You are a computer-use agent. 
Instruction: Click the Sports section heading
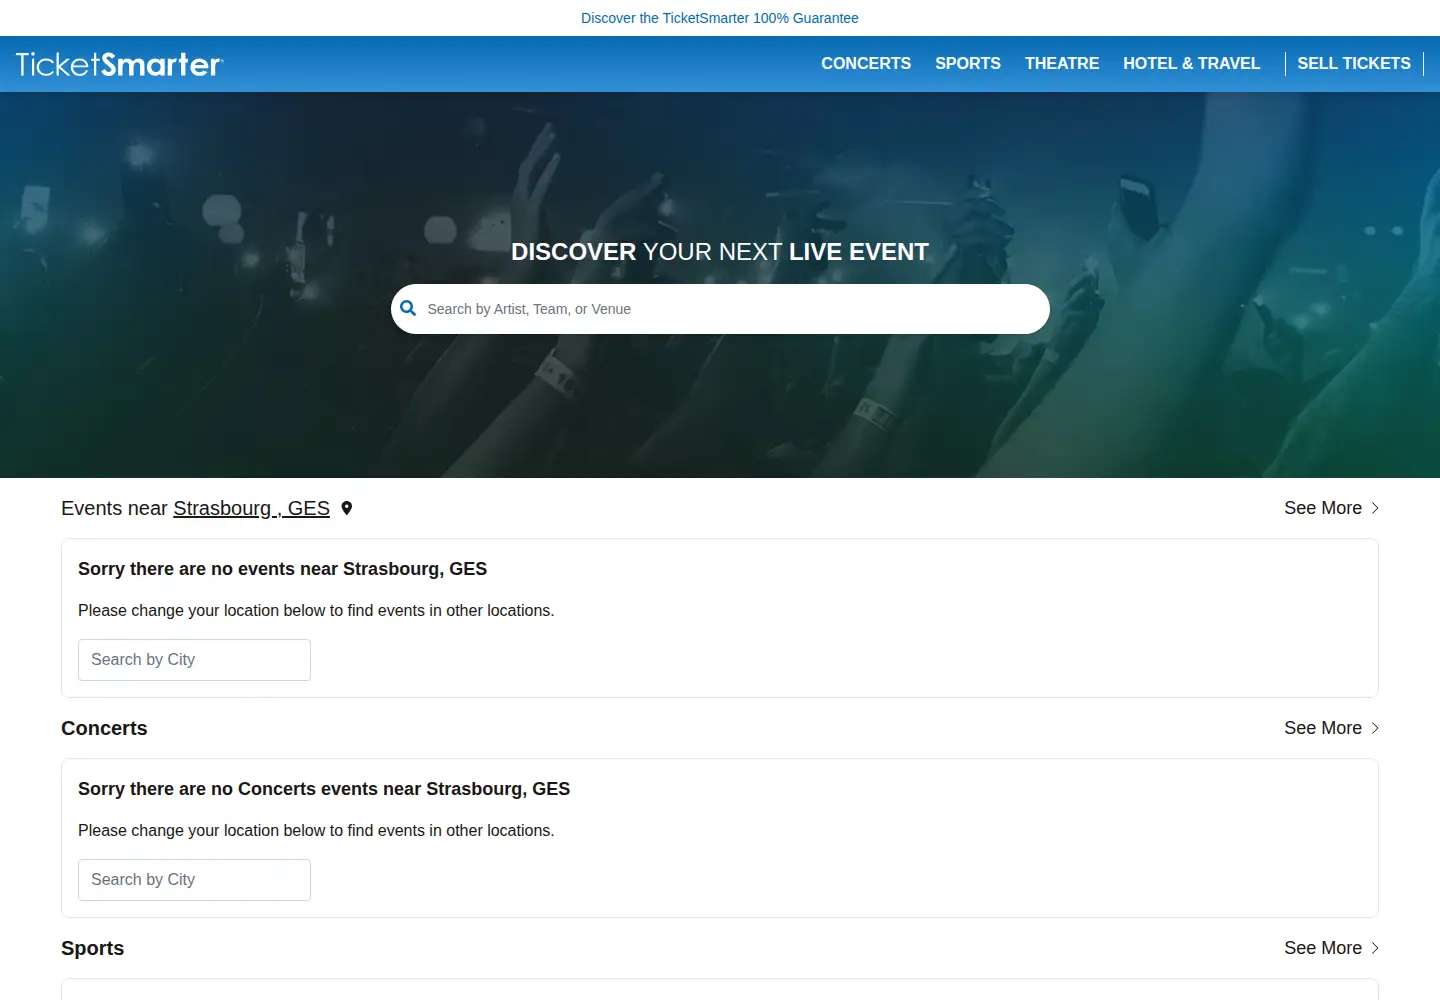tap(92, 948)
